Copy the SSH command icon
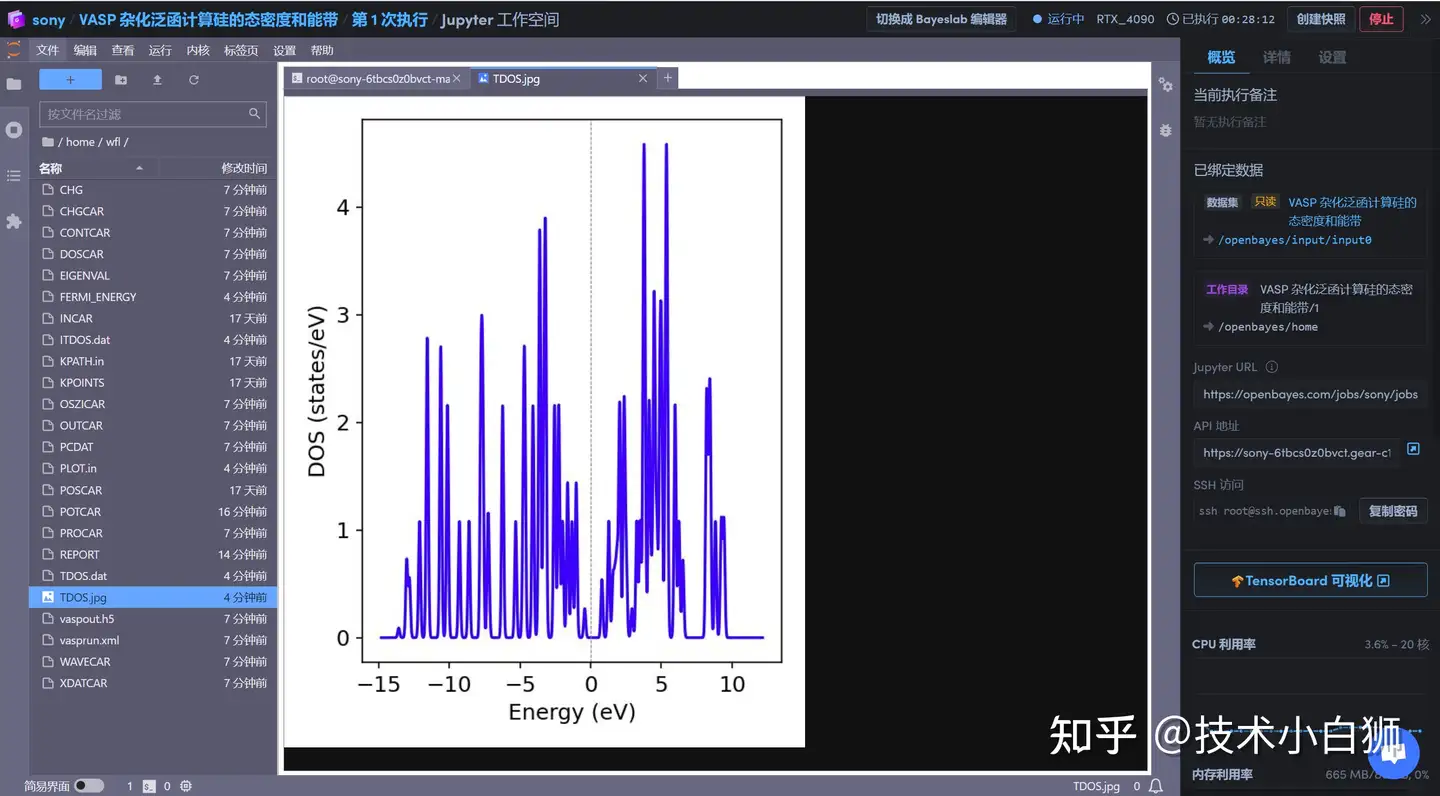Image resolution: width=1440 pixels, height=796 pixels. coord(1340,511)
